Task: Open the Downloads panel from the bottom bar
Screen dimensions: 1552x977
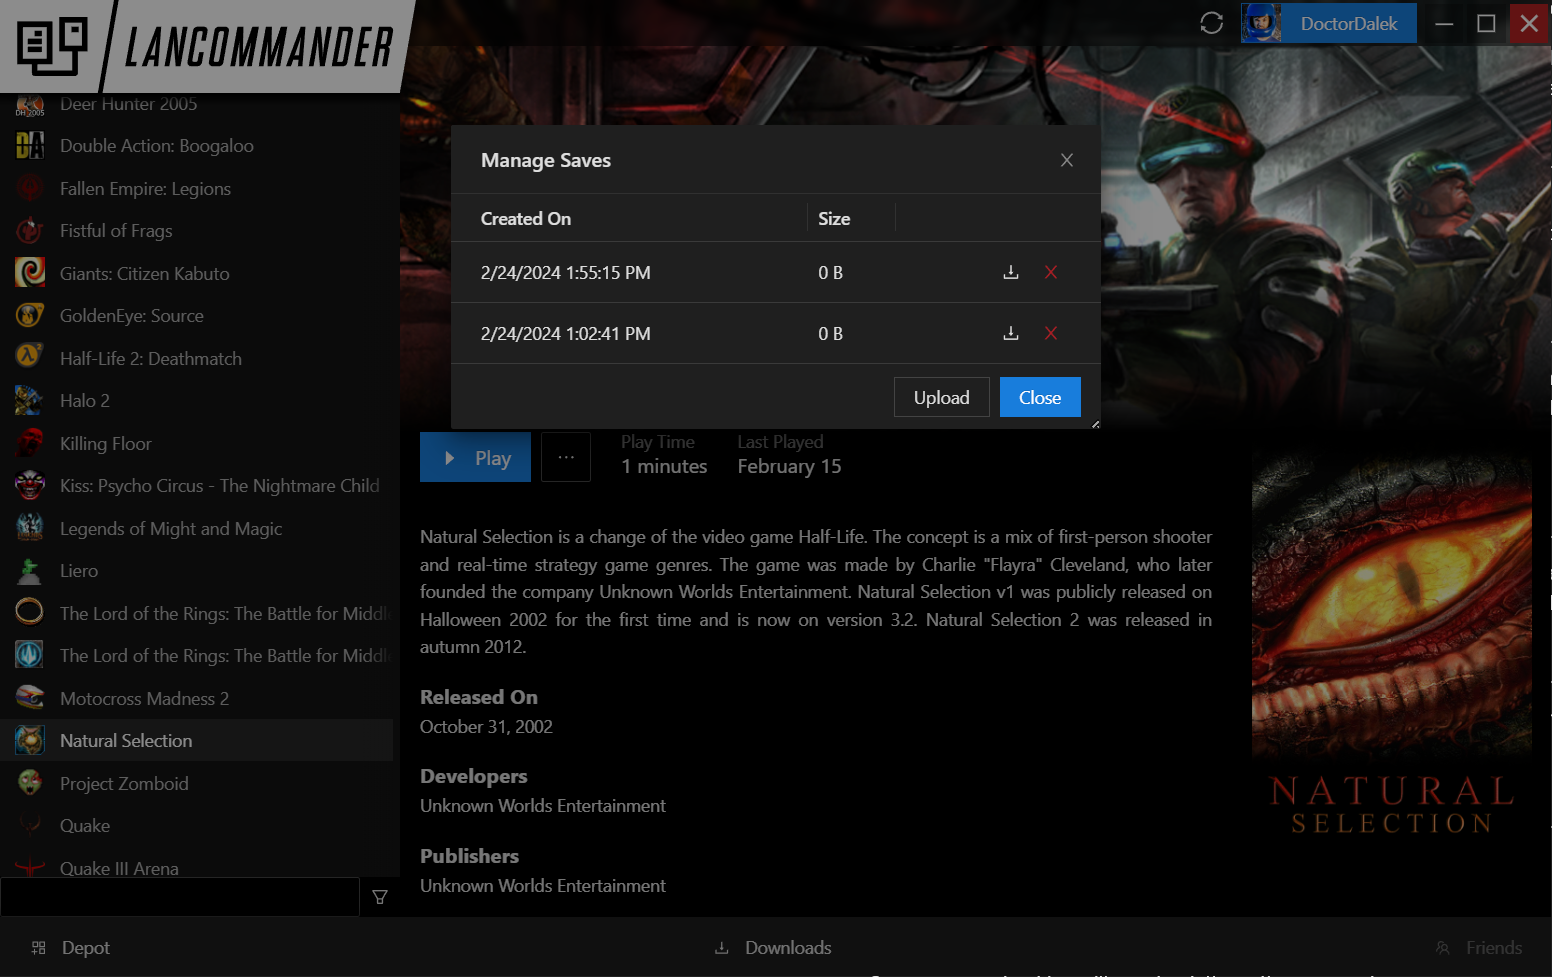Action: point(787,947)
